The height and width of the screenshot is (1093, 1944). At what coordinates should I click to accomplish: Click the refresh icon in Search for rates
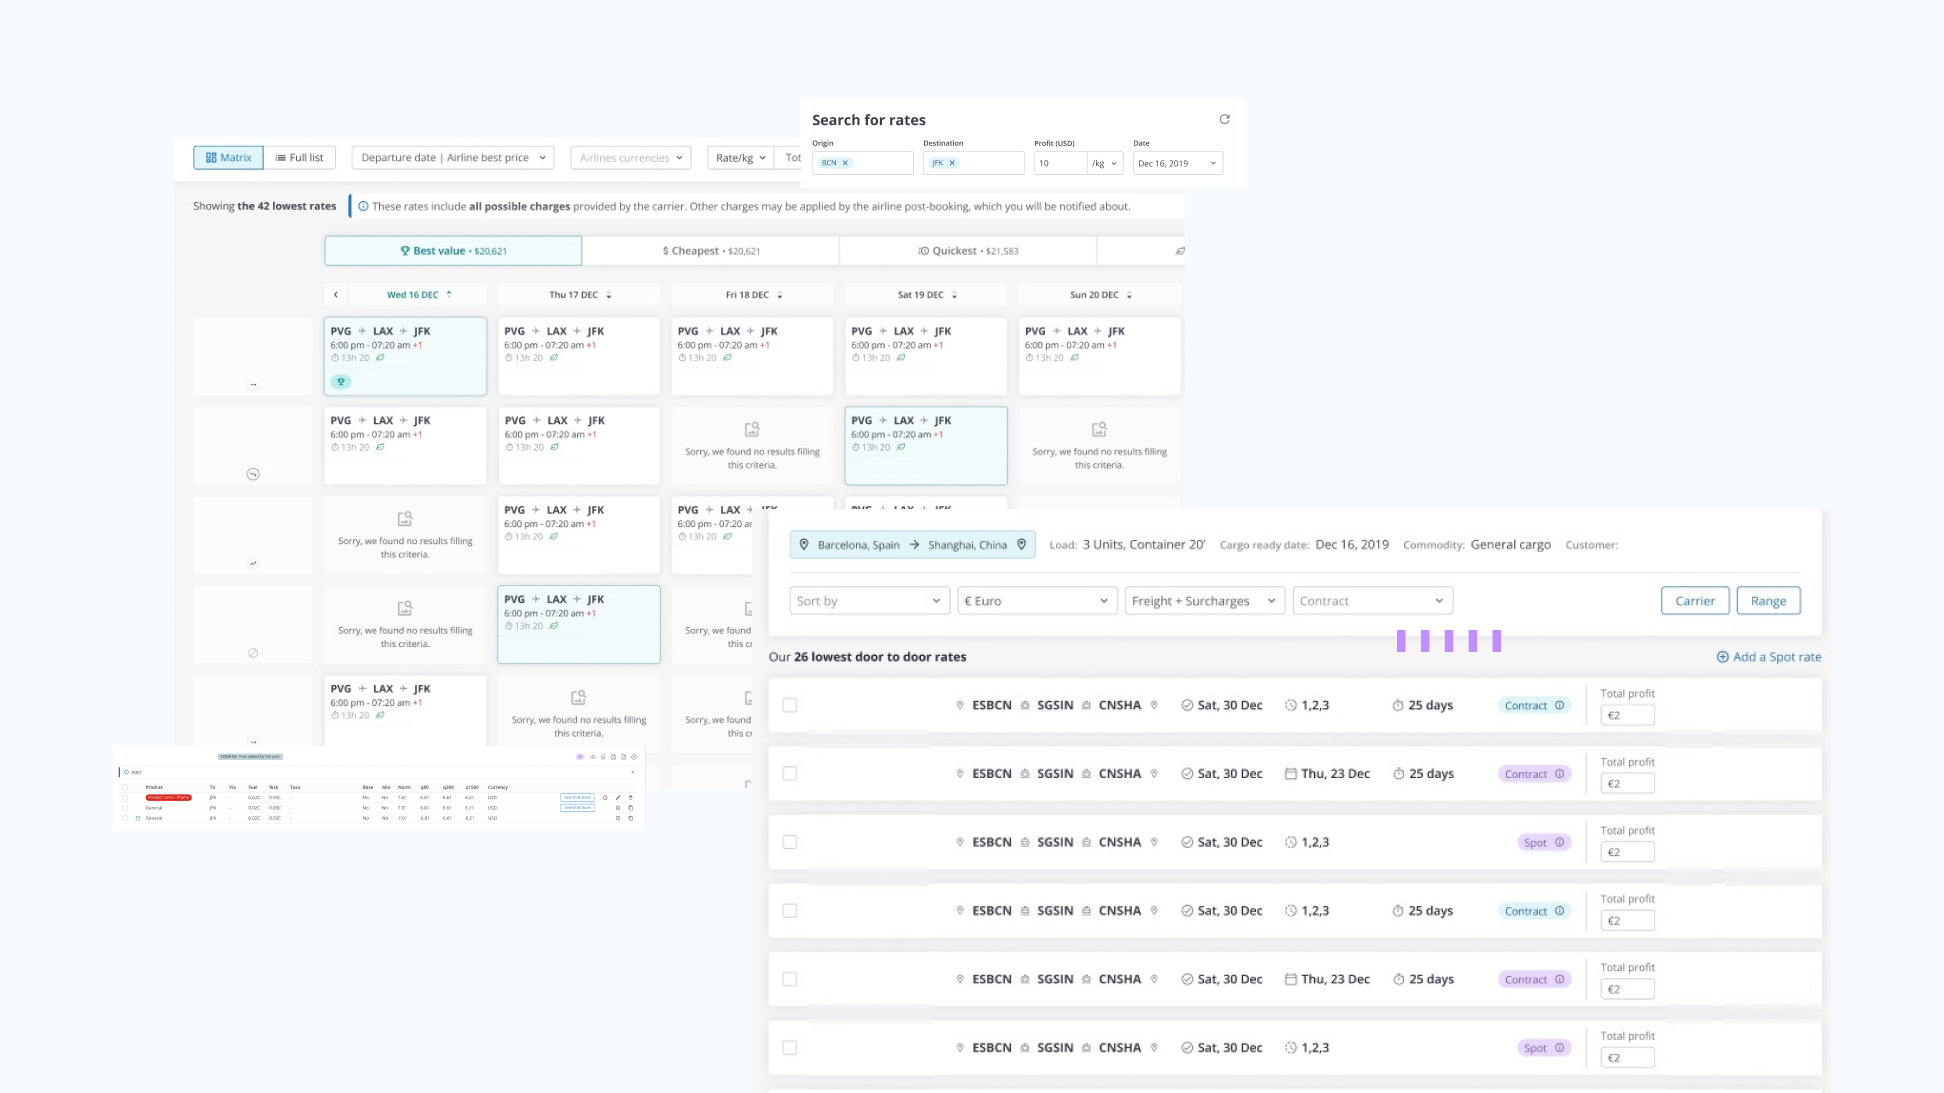[x=1224, y=119]
